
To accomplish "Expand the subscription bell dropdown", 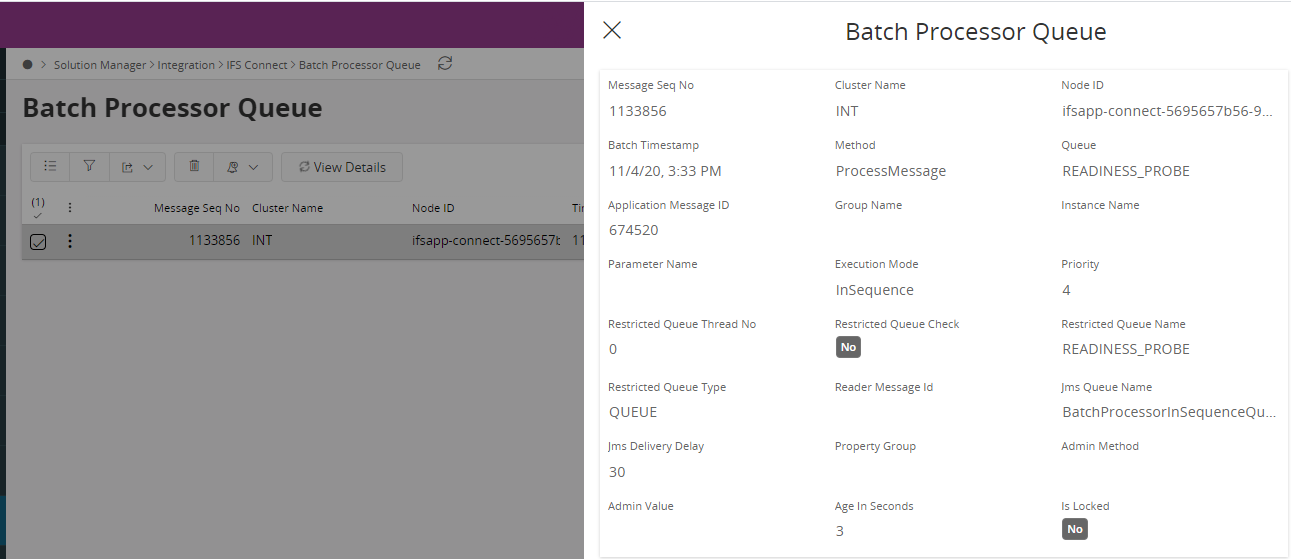I will [x=242, y=167].
